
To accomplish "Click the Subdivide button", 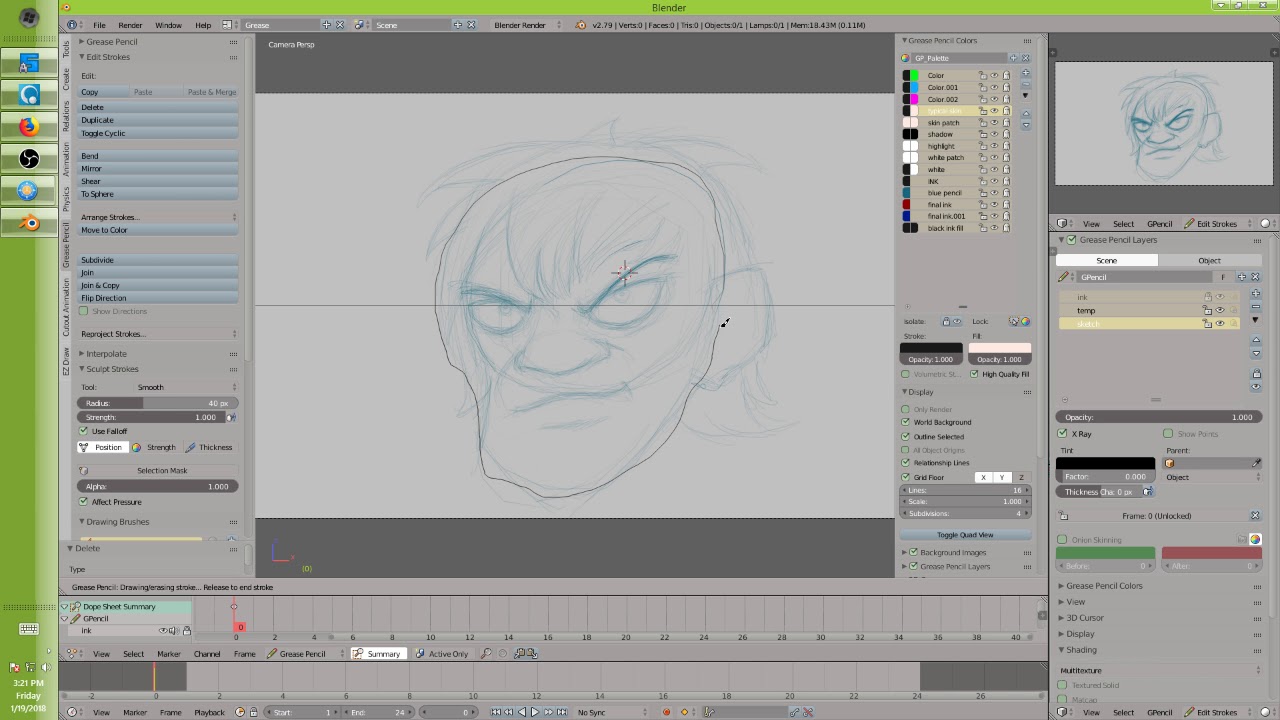I will point(158,260).
